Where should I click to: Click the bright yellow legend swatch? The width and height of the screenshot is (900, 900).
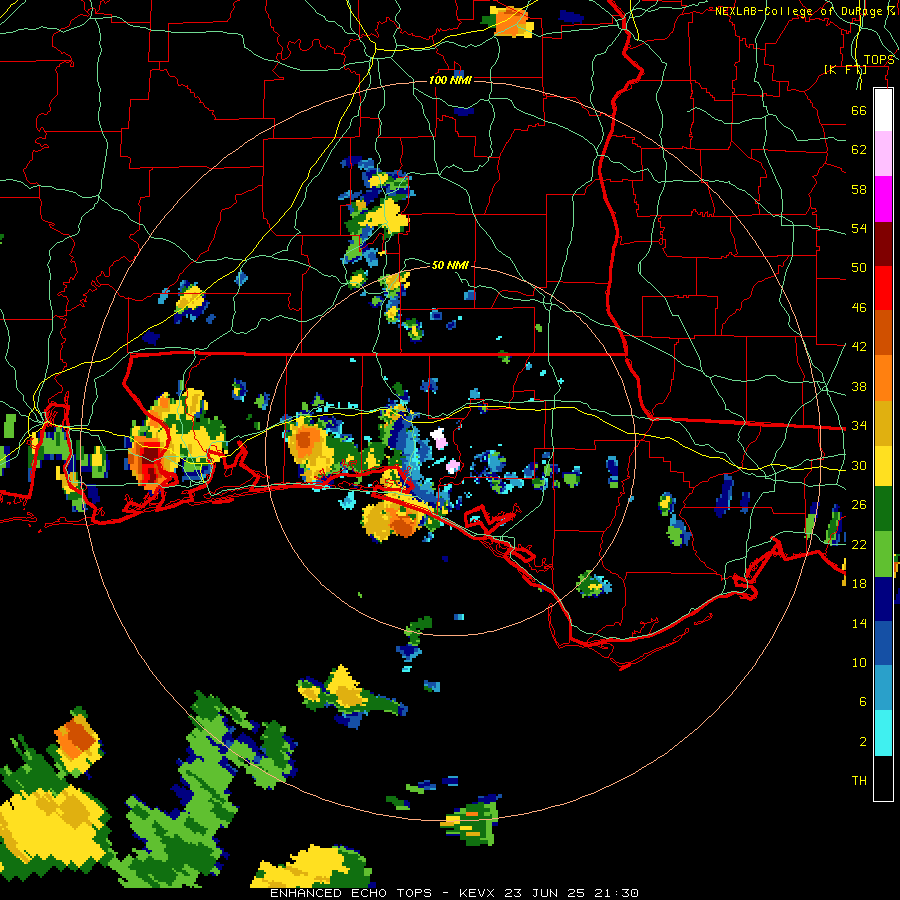pyautogui.click(x=883, y=466)
